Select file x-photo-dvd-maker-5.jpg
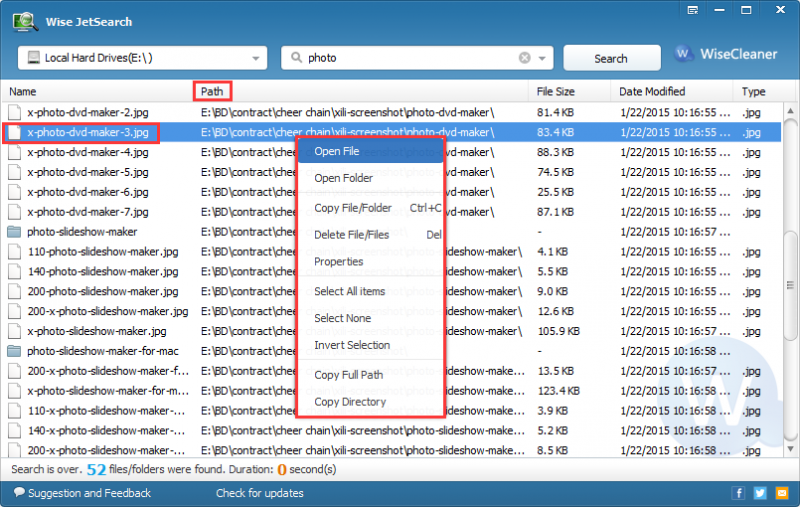The width and height of the screenshot is (800, 507). (88, 172)
